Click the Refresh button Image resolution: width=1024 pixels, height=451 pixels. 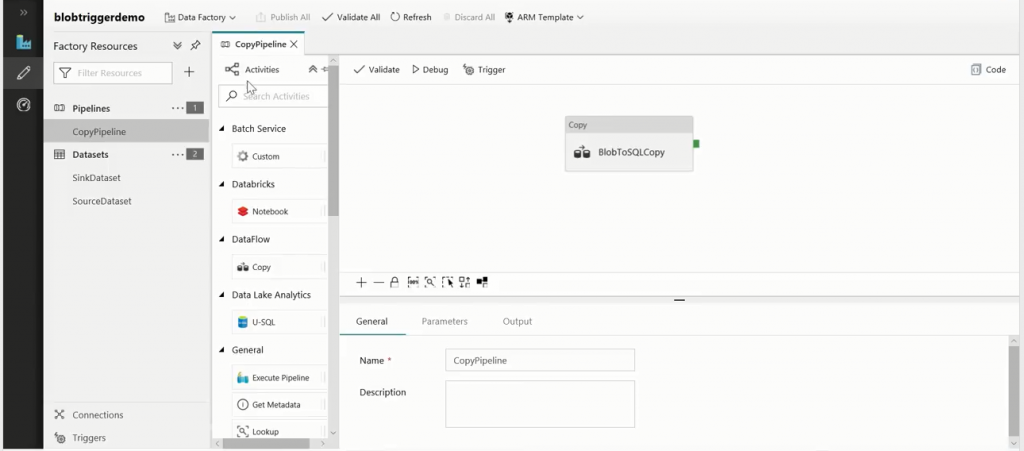coord(411,18)
